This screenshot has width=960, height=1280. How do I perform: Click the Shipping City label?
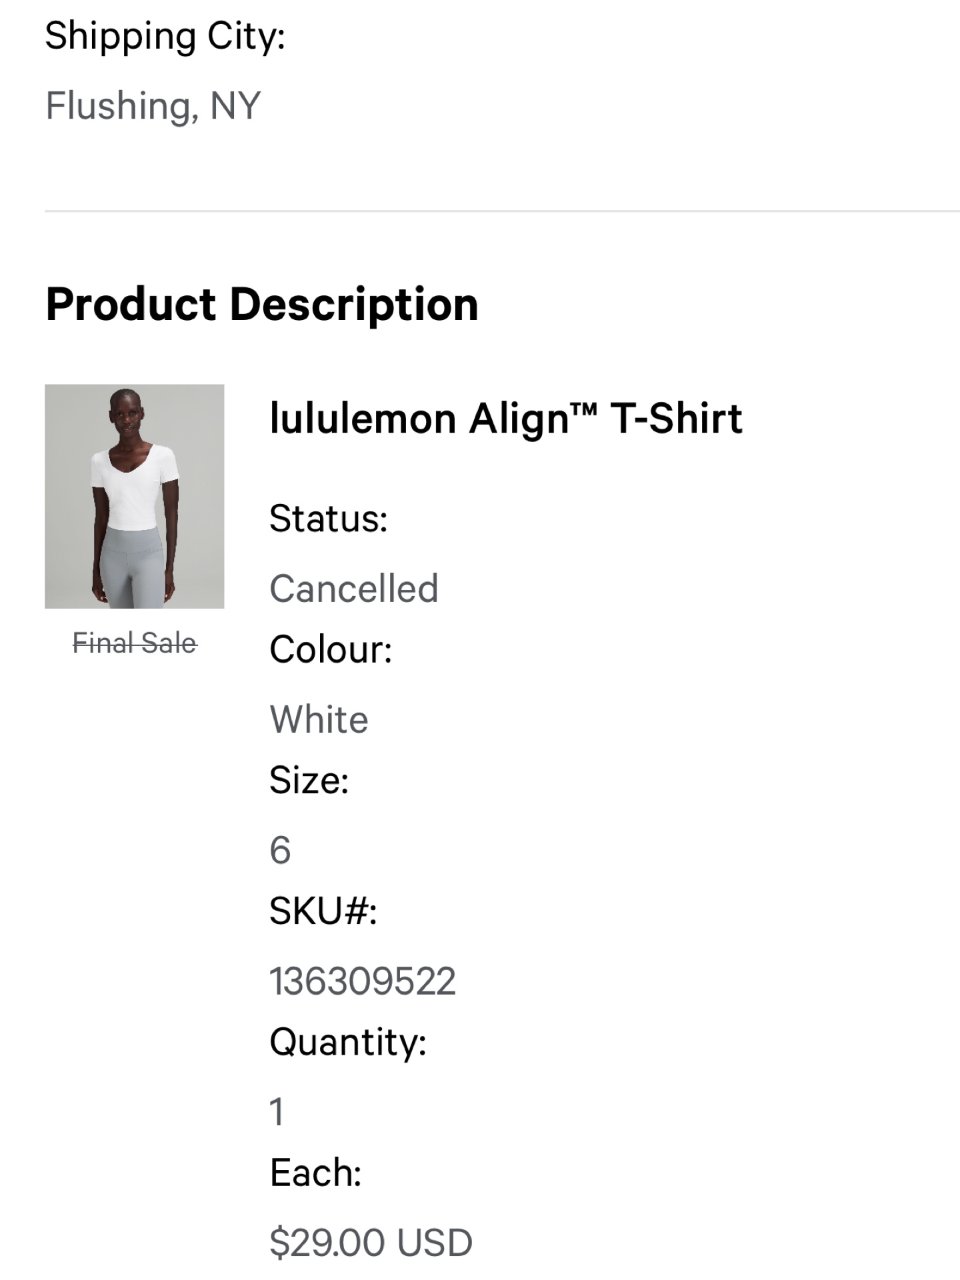165,36
